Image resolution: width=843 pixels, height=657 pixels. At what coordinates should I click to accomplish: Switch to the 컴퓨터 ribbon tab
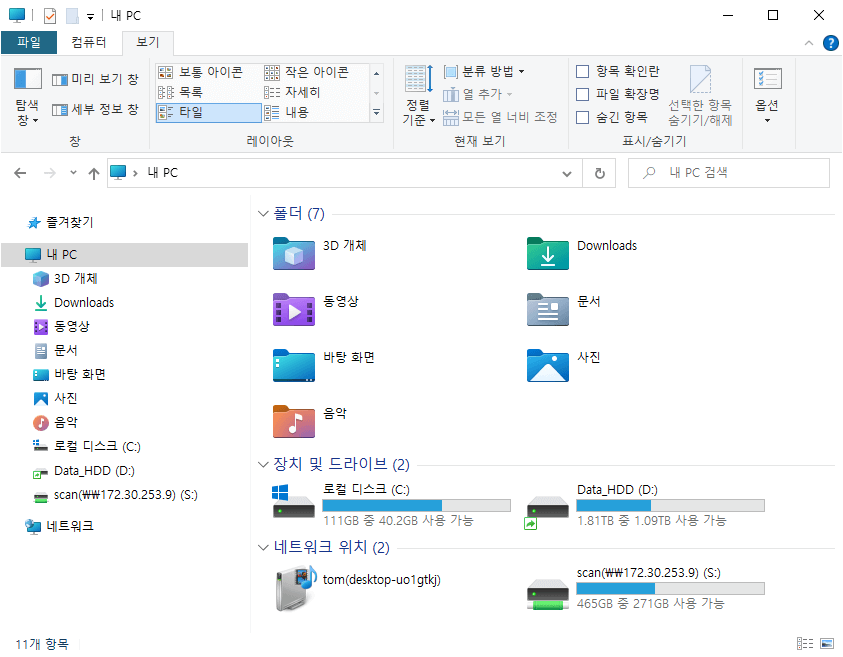89,42
